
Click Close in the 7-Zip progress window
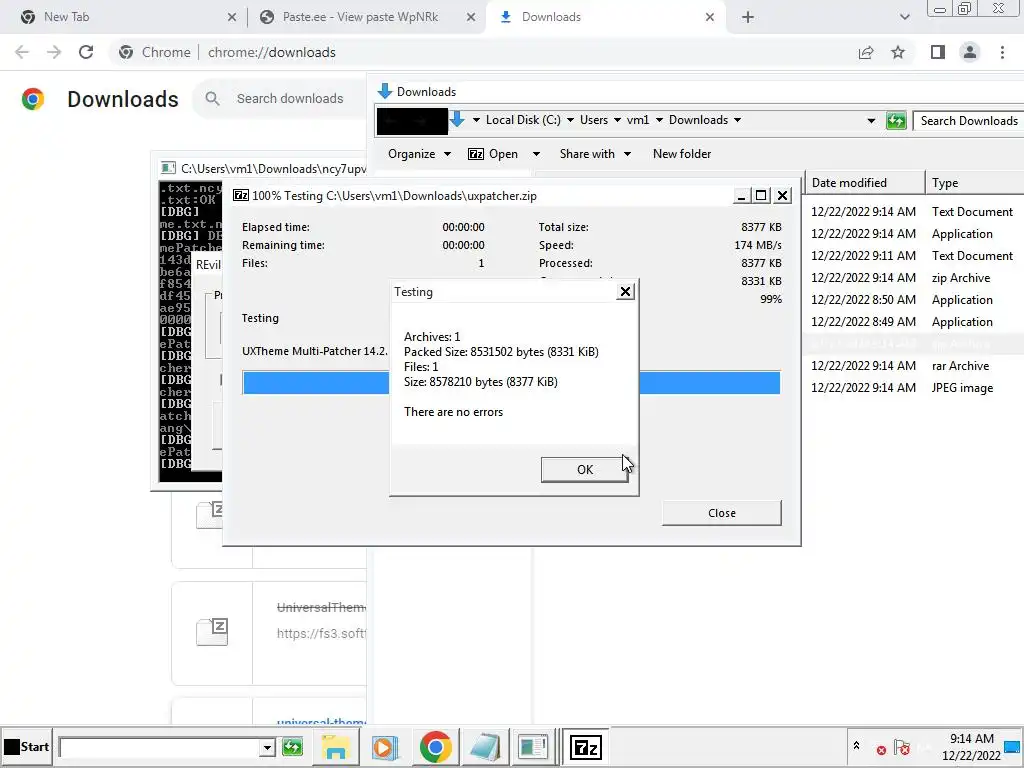721,513
